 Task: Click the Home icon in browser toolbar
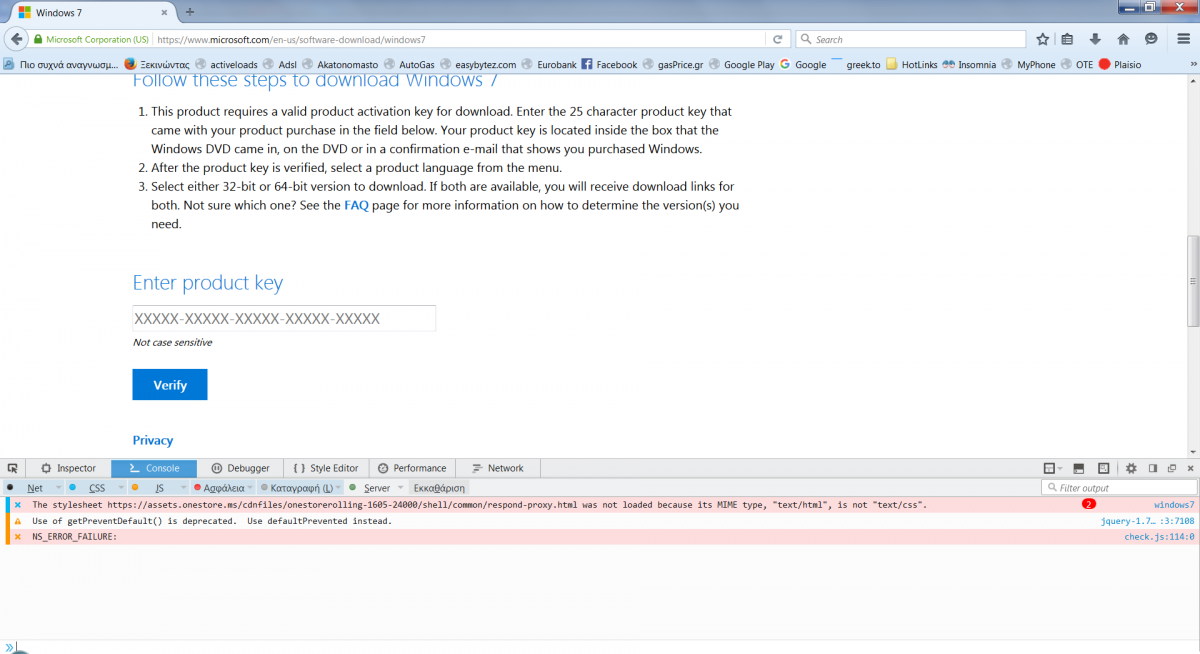point(1123,39)
